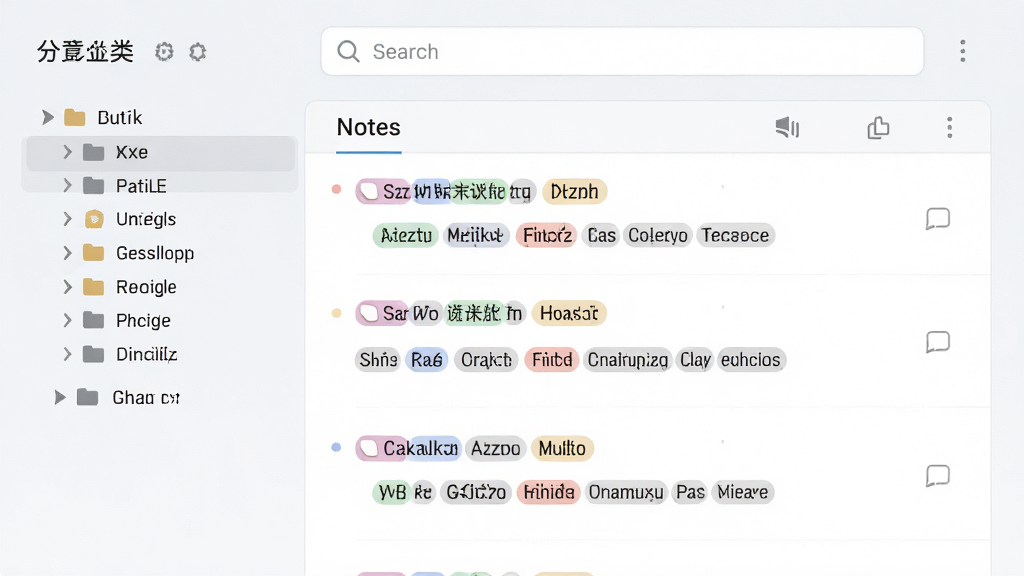Expand the PatiLE folder chevron
Image resolution: width=1024 pixels, height=576 pixels.
click(x=67, y=185)
